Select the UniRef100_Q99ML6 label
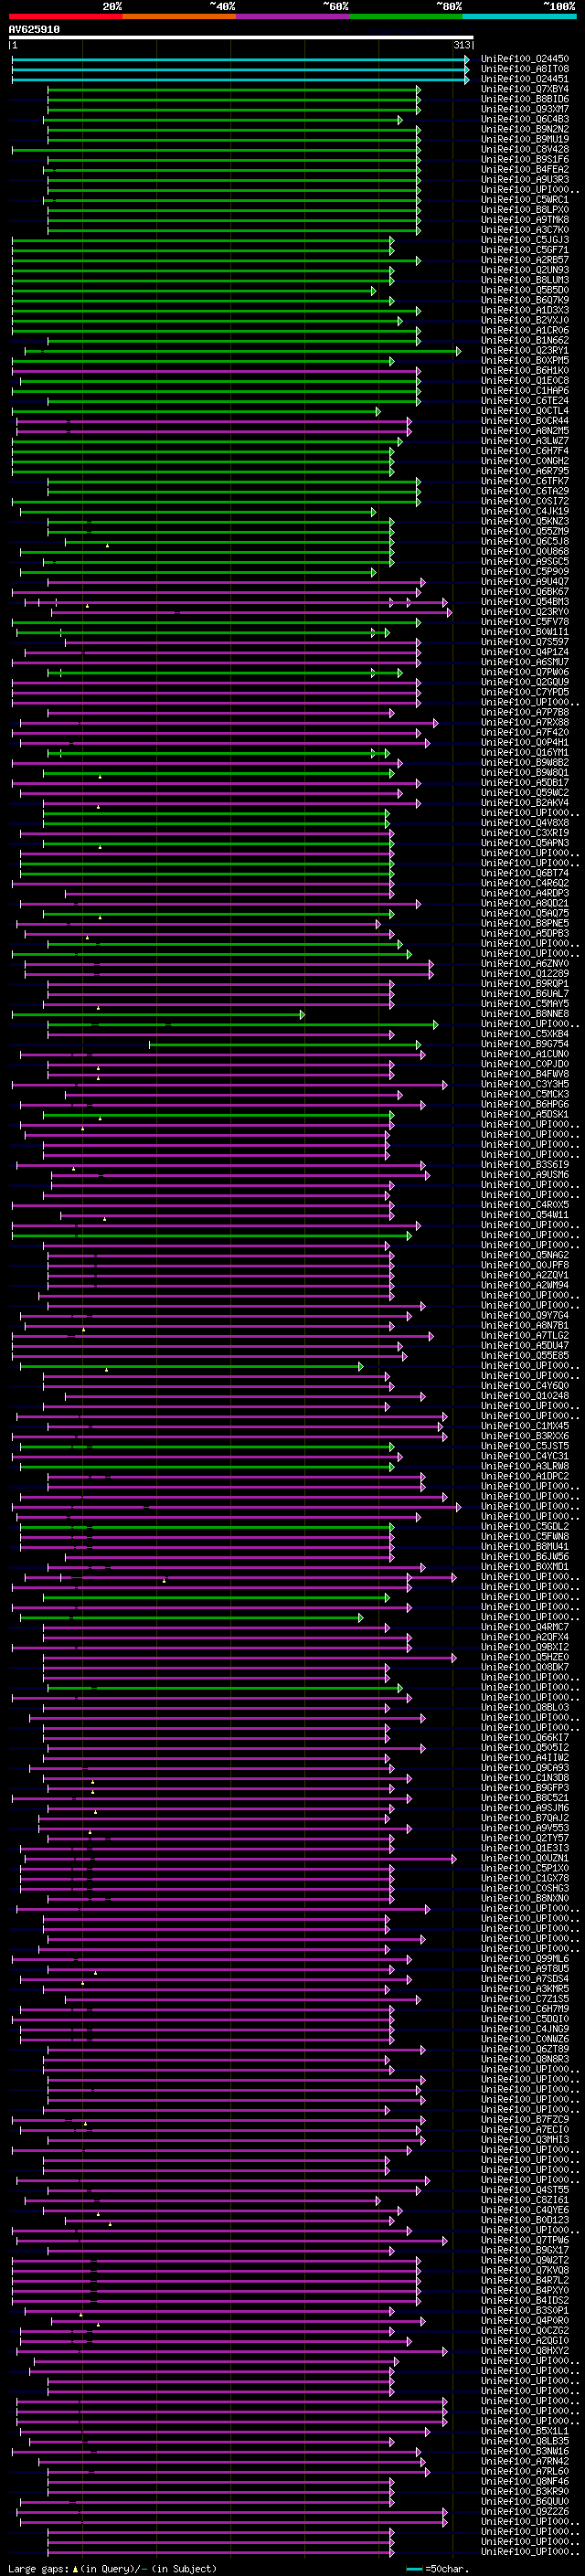585x2576 pixels. 525,1959
